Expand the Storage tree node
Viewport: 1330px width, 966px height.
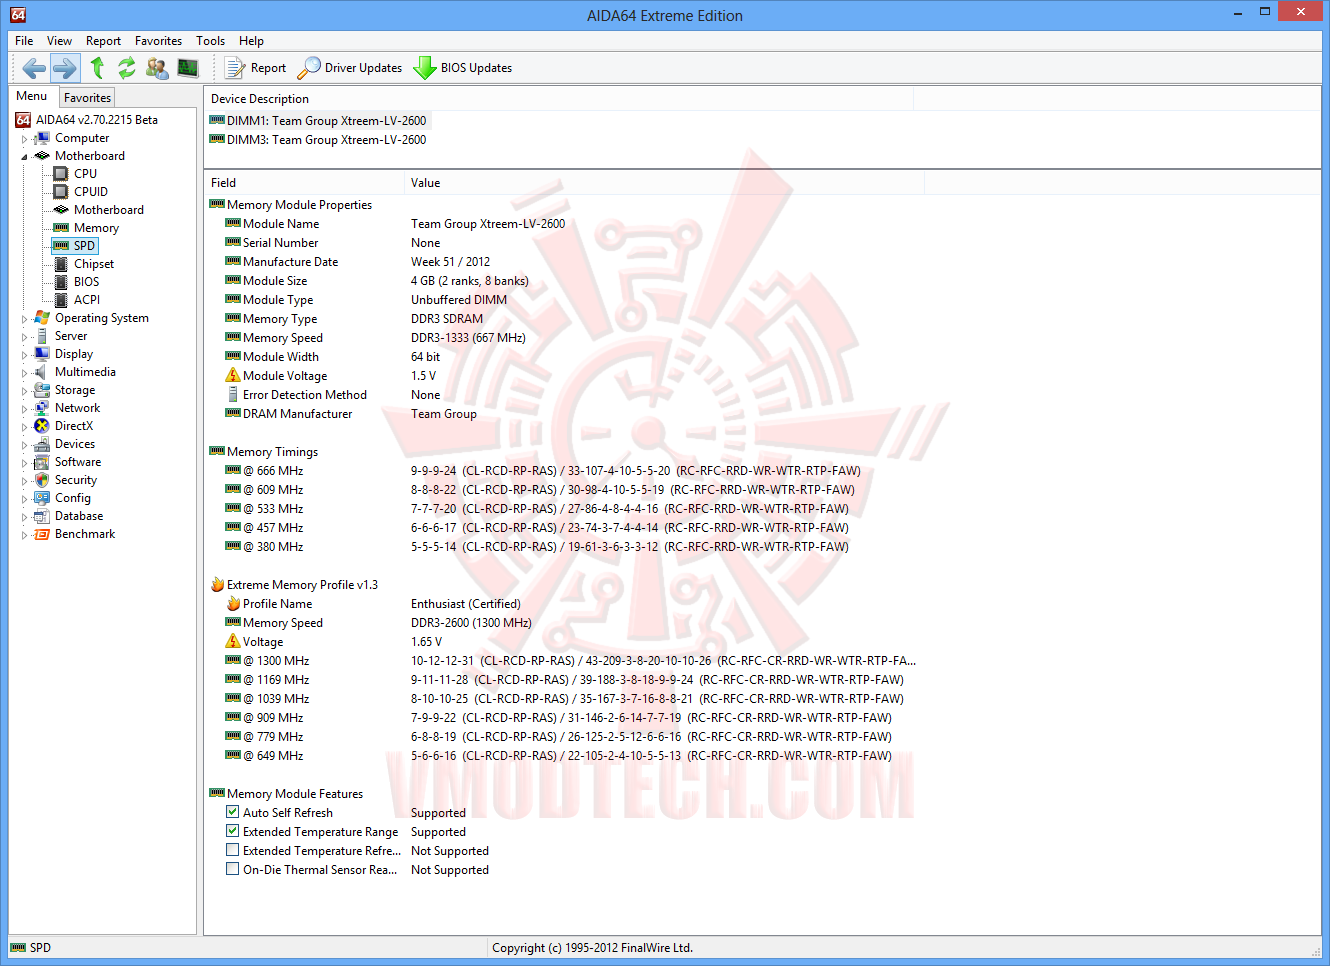coord(25,391)
